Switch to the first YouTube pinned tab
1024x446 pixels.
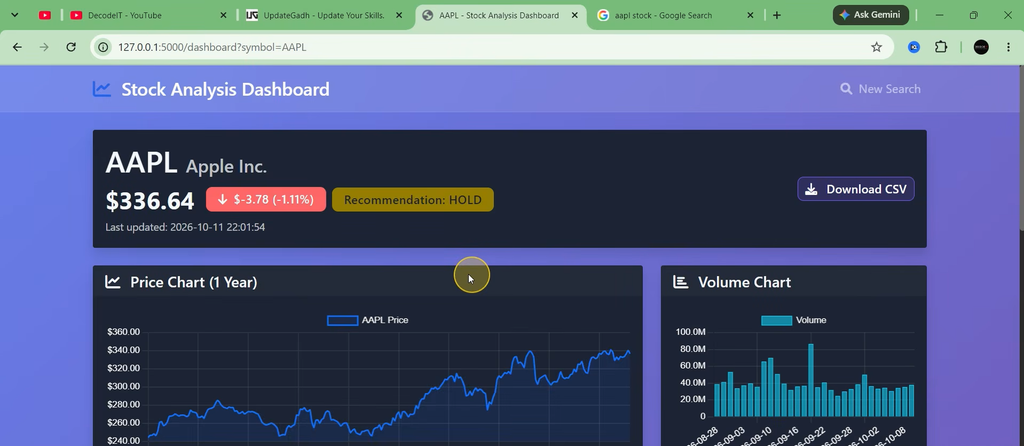(x=45, y=15)
